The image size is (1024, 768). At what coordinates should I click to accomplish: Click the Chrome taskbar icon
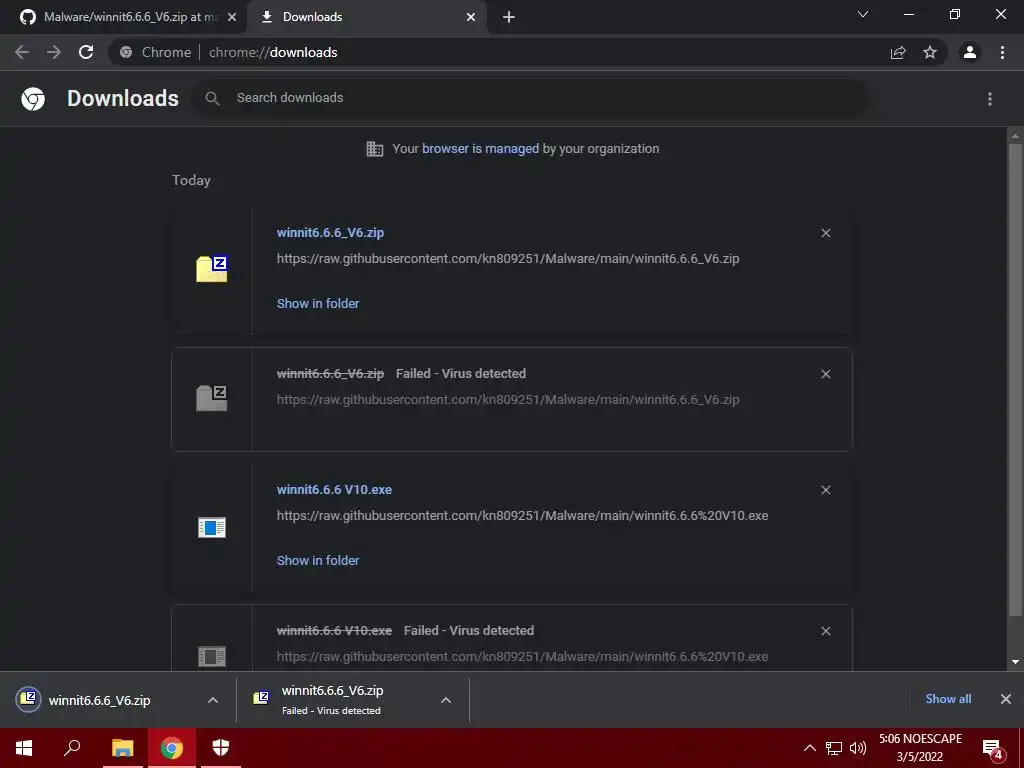pyautogui.click(x=171, y=748)
